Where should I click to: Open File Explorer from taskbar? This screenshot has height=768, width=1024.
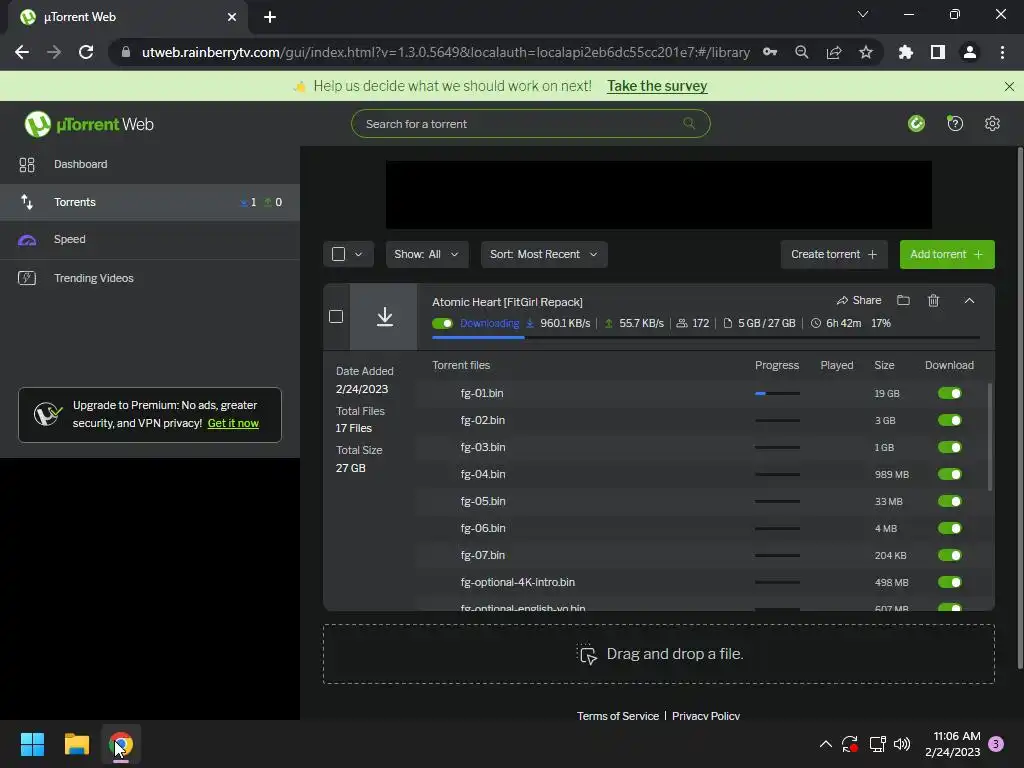[76, 744]
